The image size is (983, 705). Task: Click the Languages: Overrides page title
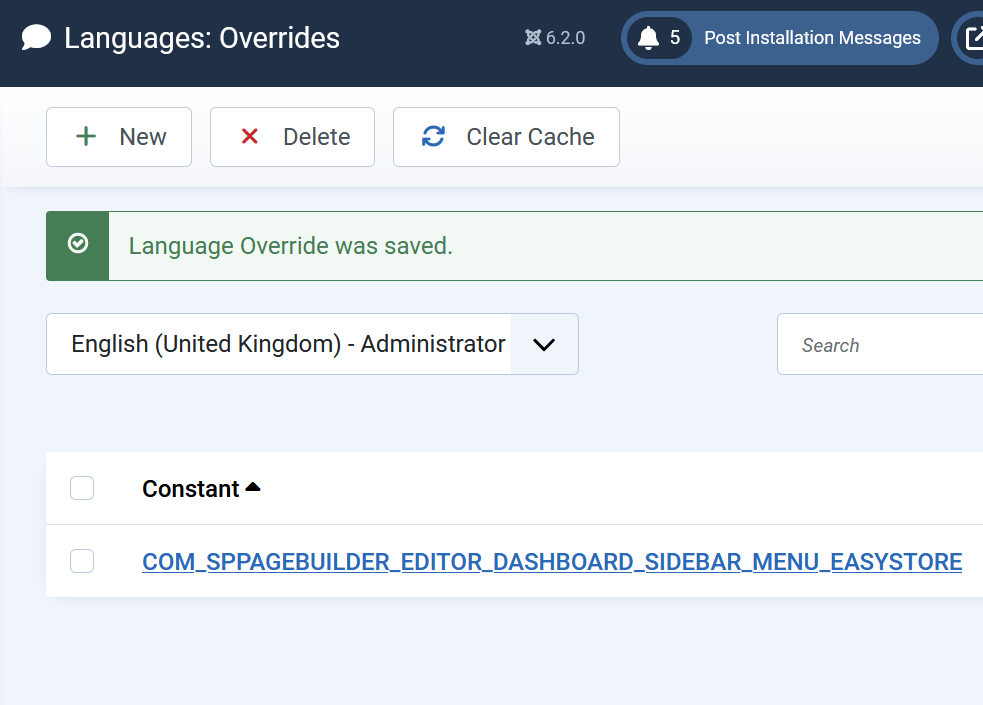coord(202,38)
